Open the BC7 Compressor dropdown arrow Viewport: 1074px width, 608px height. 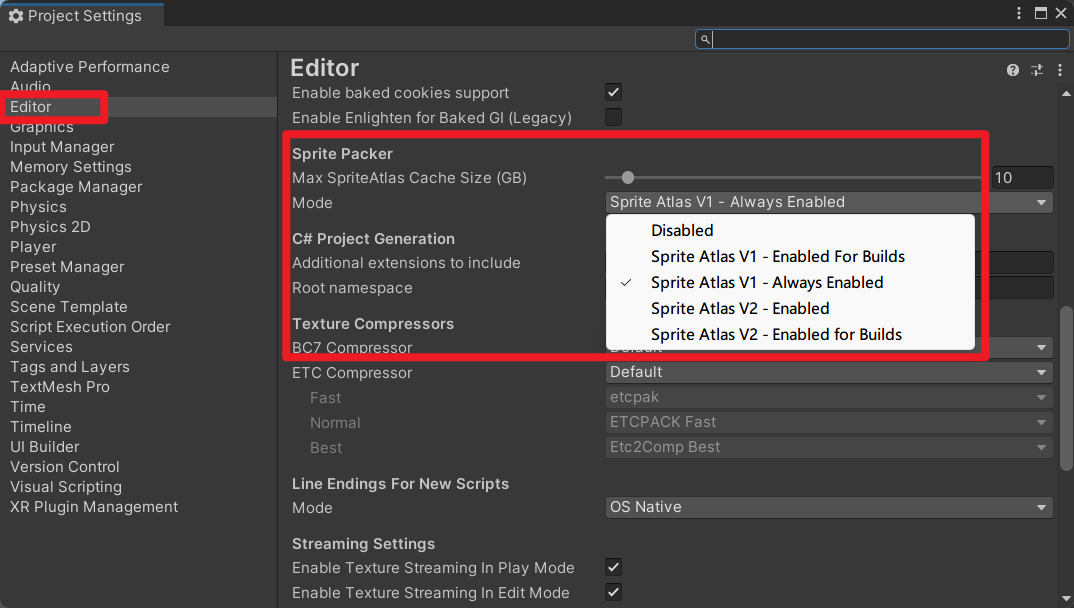[x=1041, y=348]
